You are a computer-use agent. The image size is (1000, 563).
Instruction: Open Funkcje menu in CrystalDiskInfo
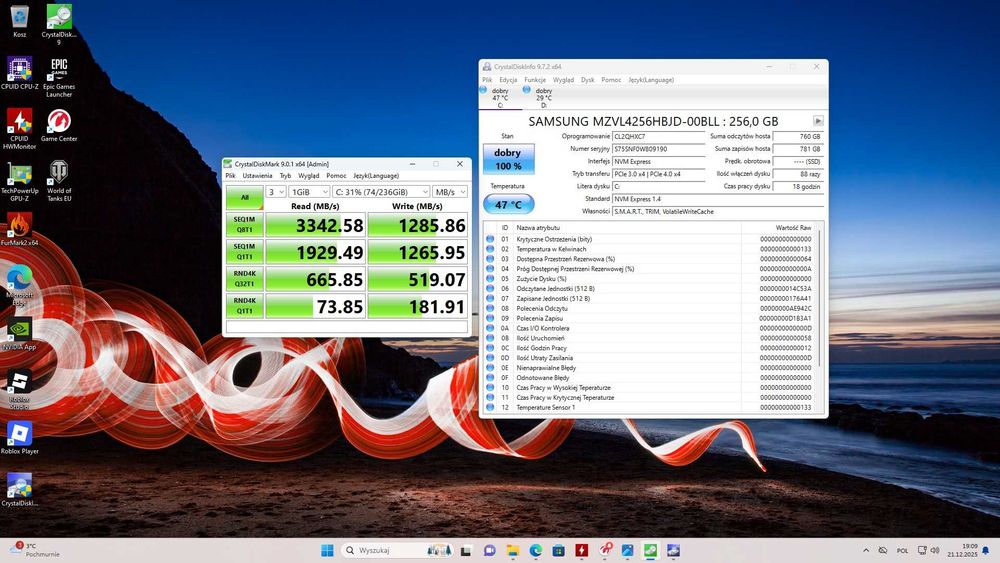(535, 80)
